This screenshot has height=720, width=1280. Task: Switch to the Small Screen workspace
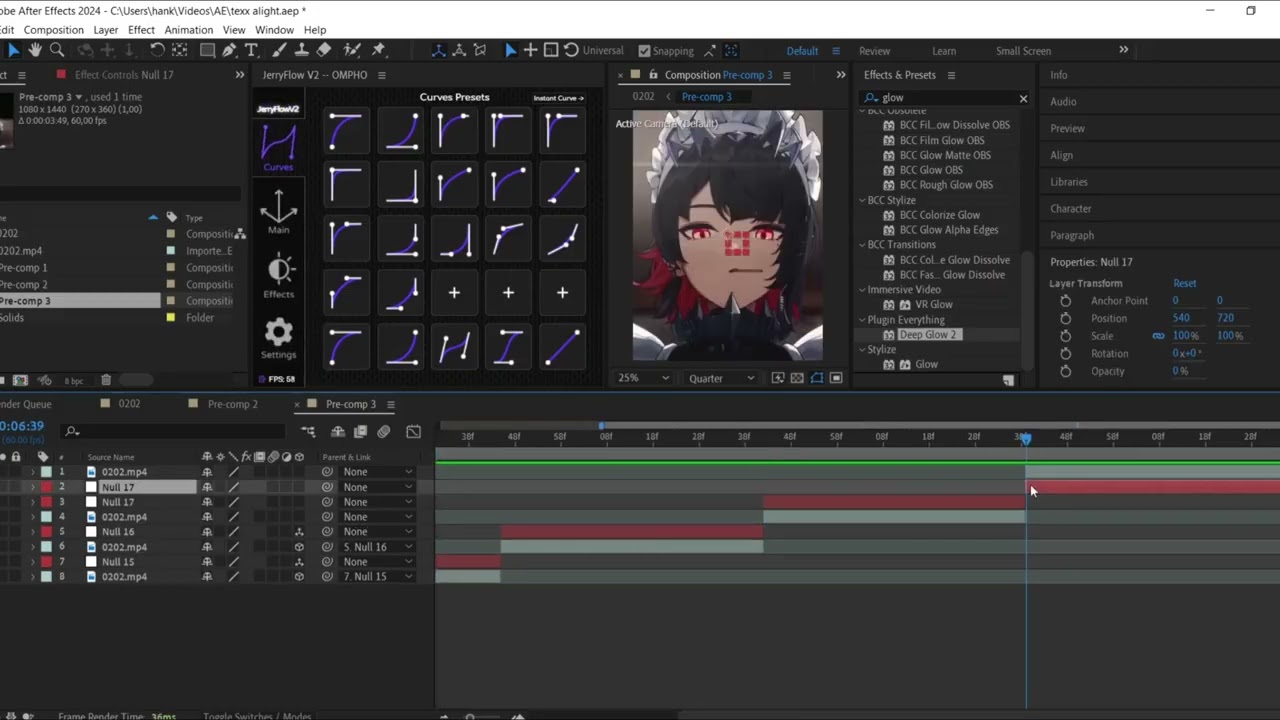(1023, 51)
